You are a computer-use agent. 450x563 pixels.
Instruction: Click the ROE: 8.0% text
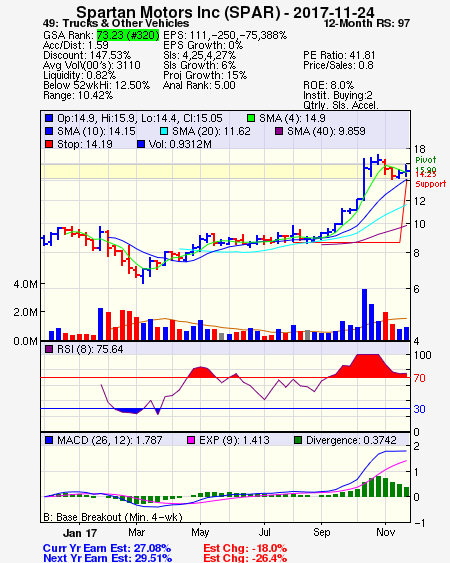328,85
